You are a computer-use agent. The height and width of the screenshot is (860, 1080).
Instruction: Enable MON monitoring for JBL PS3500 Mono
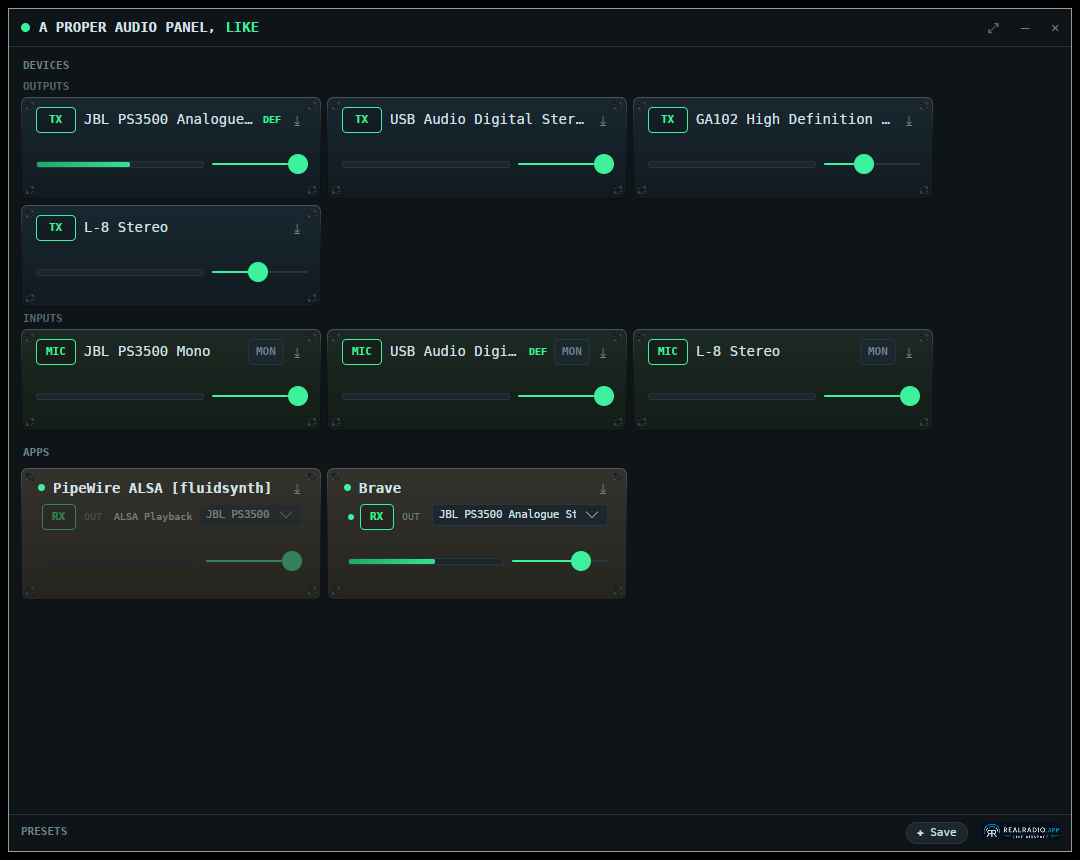point(266,352)
